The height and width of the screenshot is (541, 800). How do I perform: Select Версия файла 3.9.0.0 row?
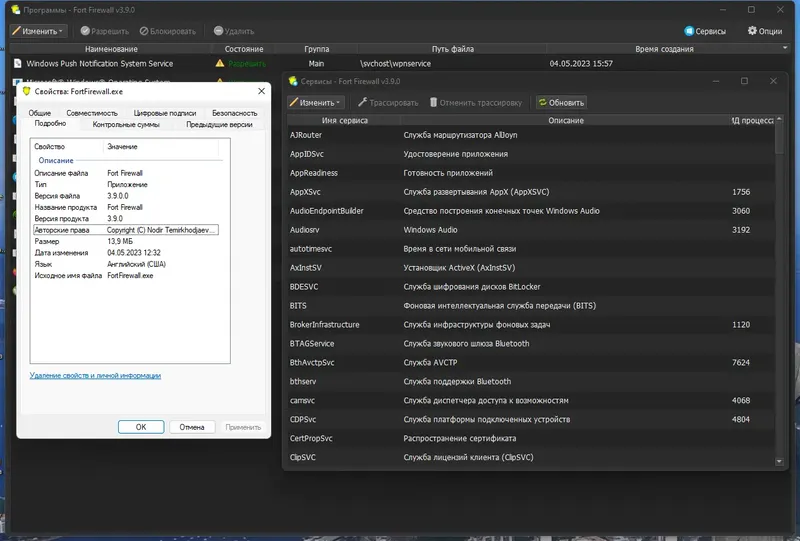(126, 196)
